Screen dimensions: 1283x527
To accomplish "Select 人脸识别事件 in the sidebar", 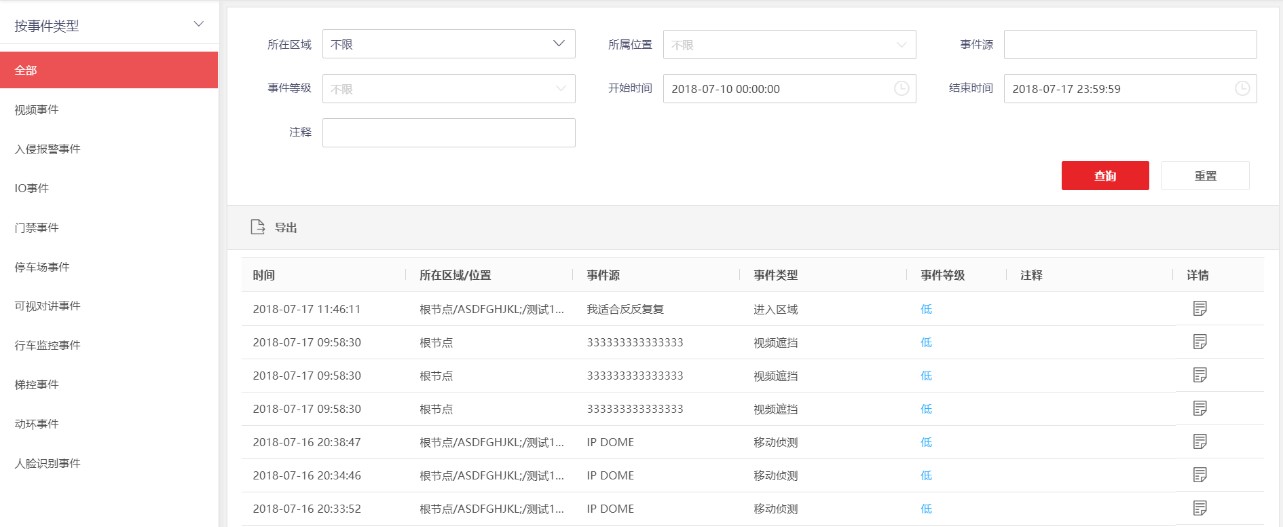I will (x=47, y=464).
